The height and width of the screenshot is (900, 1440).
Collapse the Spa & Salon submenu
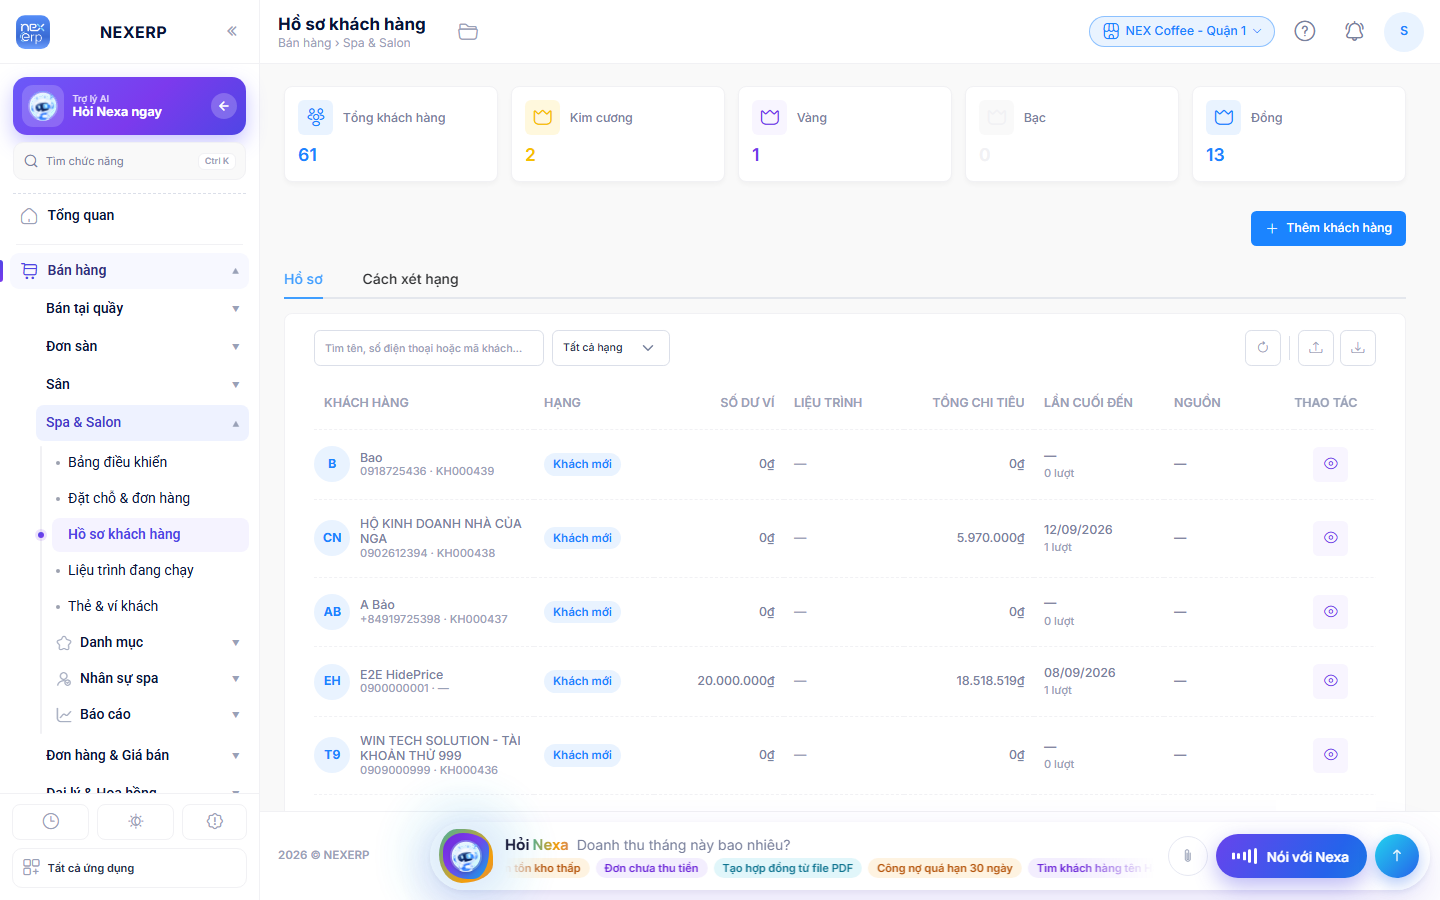[x=141, y=422]
